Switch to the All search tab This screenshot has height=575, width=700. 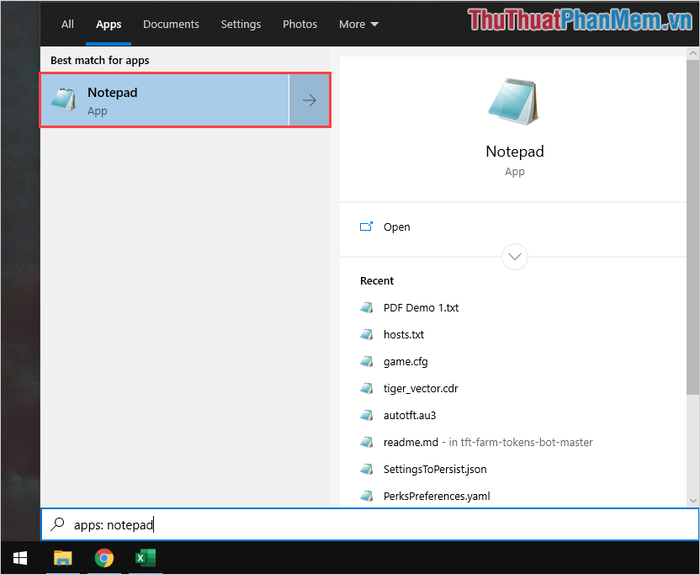pyautogui.click(x=67, y=24)
